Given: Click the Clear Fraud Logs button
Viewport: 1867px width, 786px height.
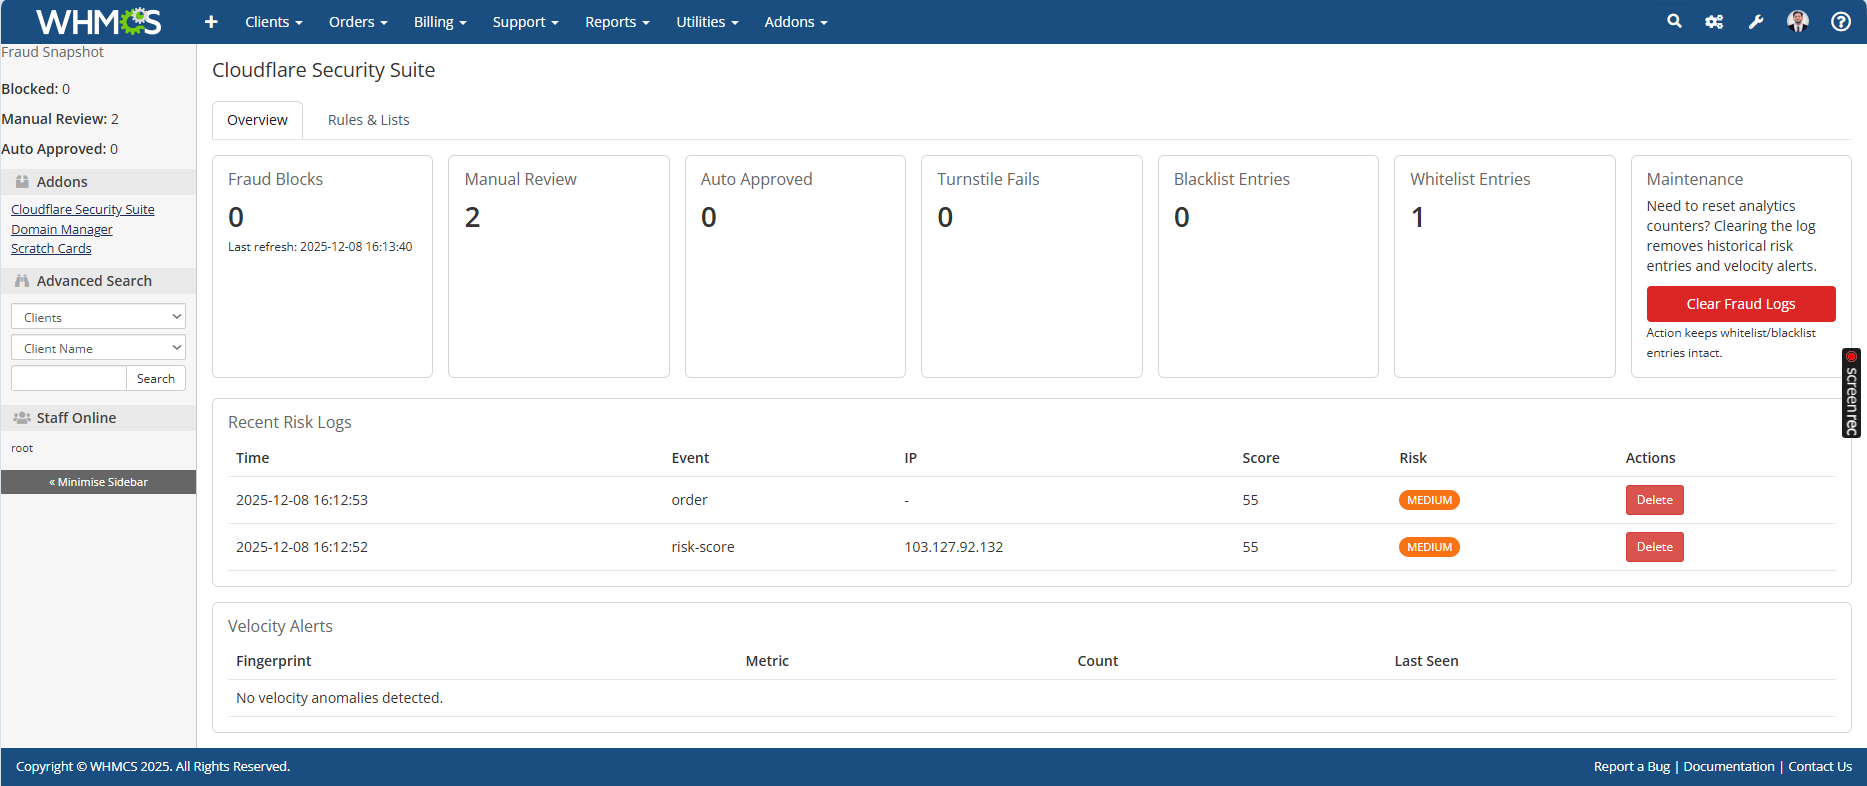Looking at the screenshot, I should tap(1740, 304).
